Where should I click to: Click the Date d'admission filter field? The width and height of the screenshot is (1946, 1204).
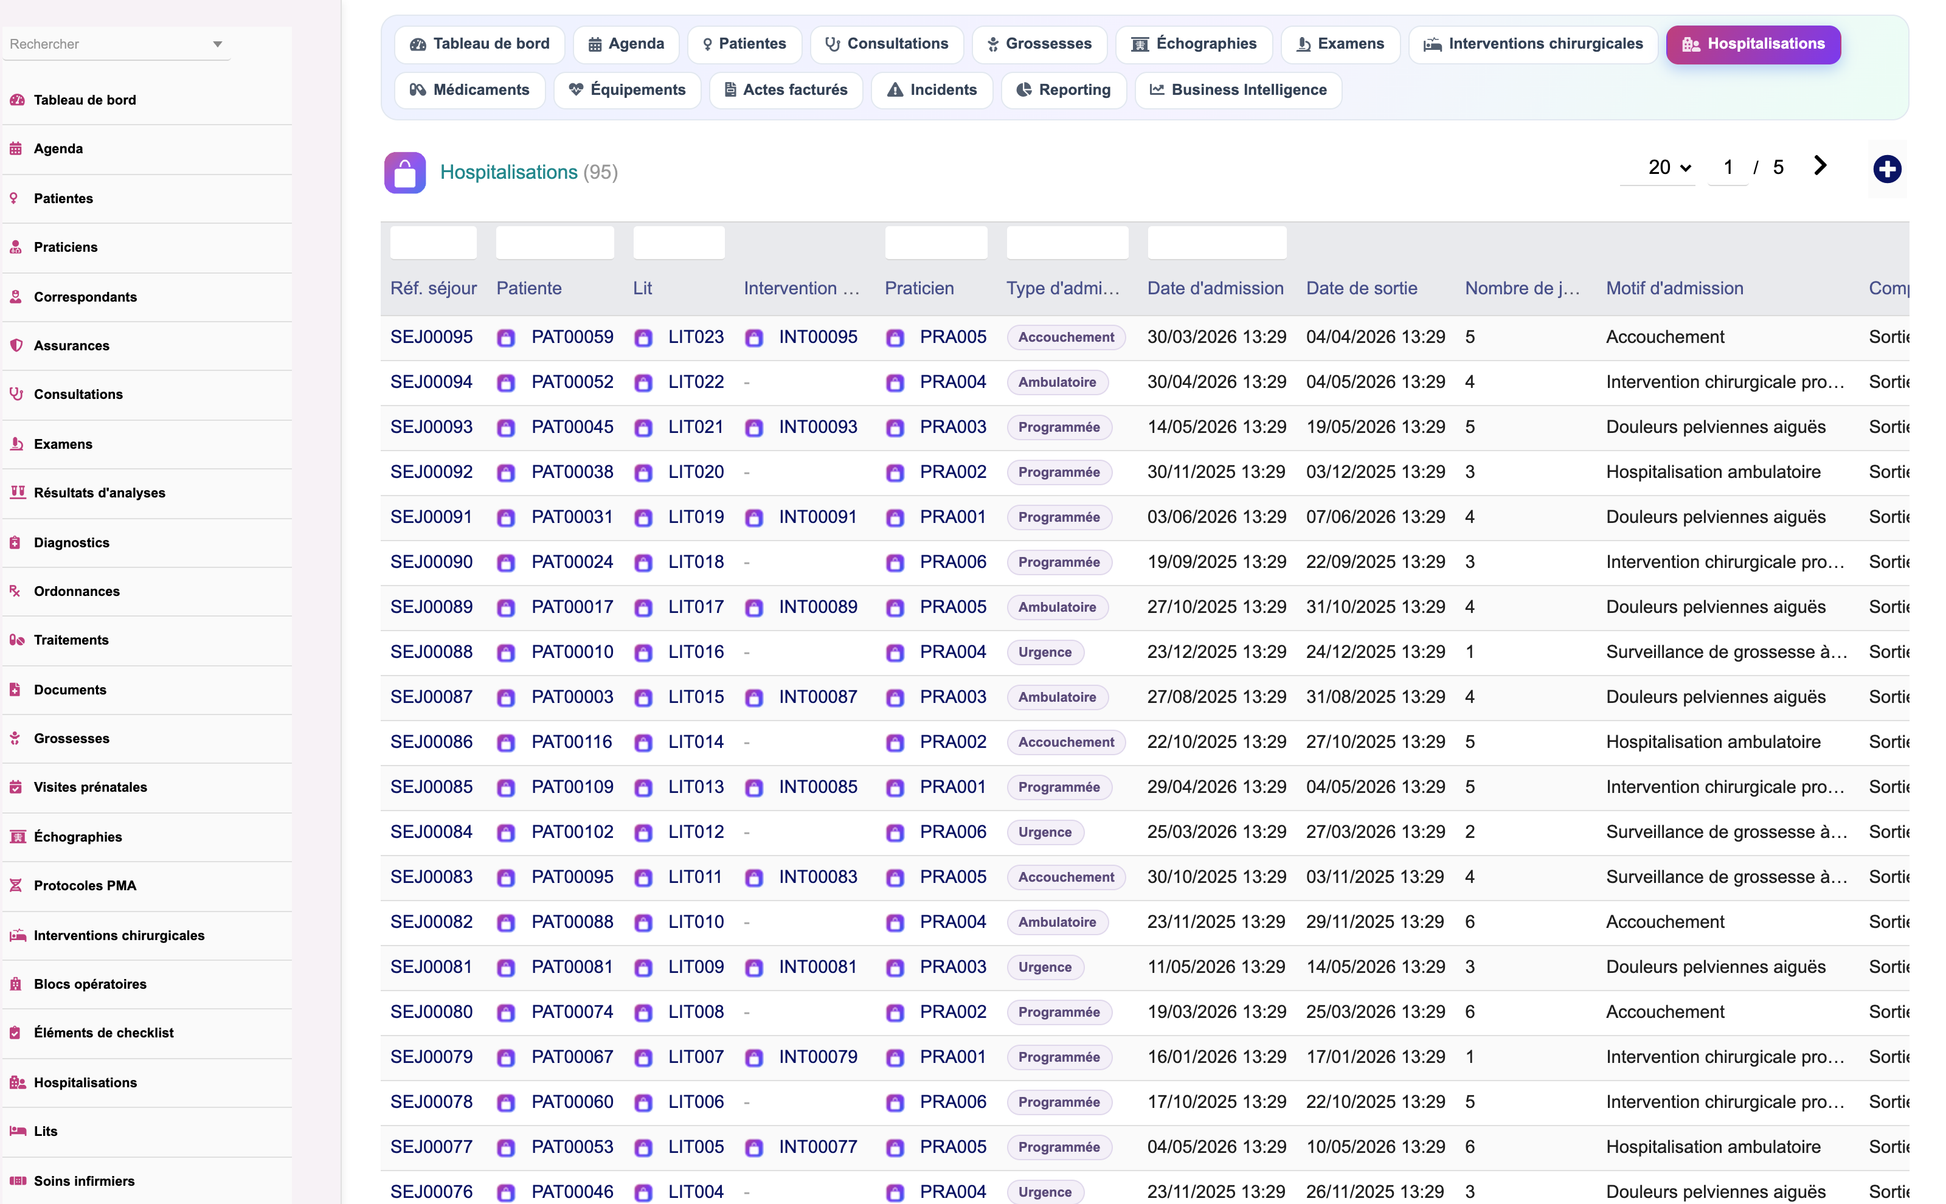point(1217,243)
